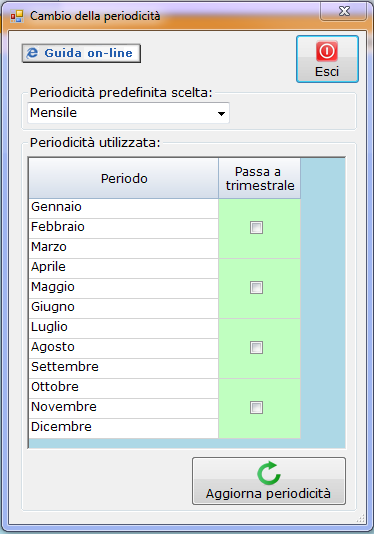
Task: Click the Periodicità predefinita combo box field
Action: point(128,113)
